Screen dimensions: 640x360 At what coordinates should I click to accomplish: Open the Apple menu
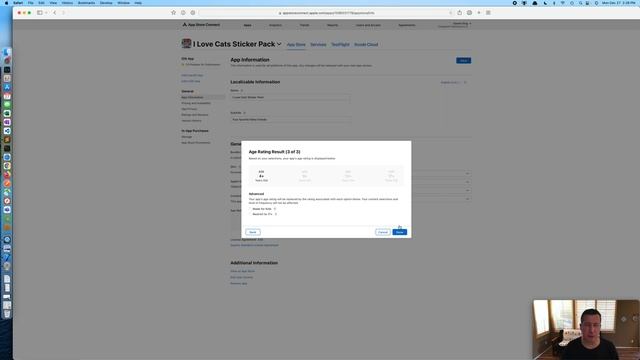(x=6, y=3)
